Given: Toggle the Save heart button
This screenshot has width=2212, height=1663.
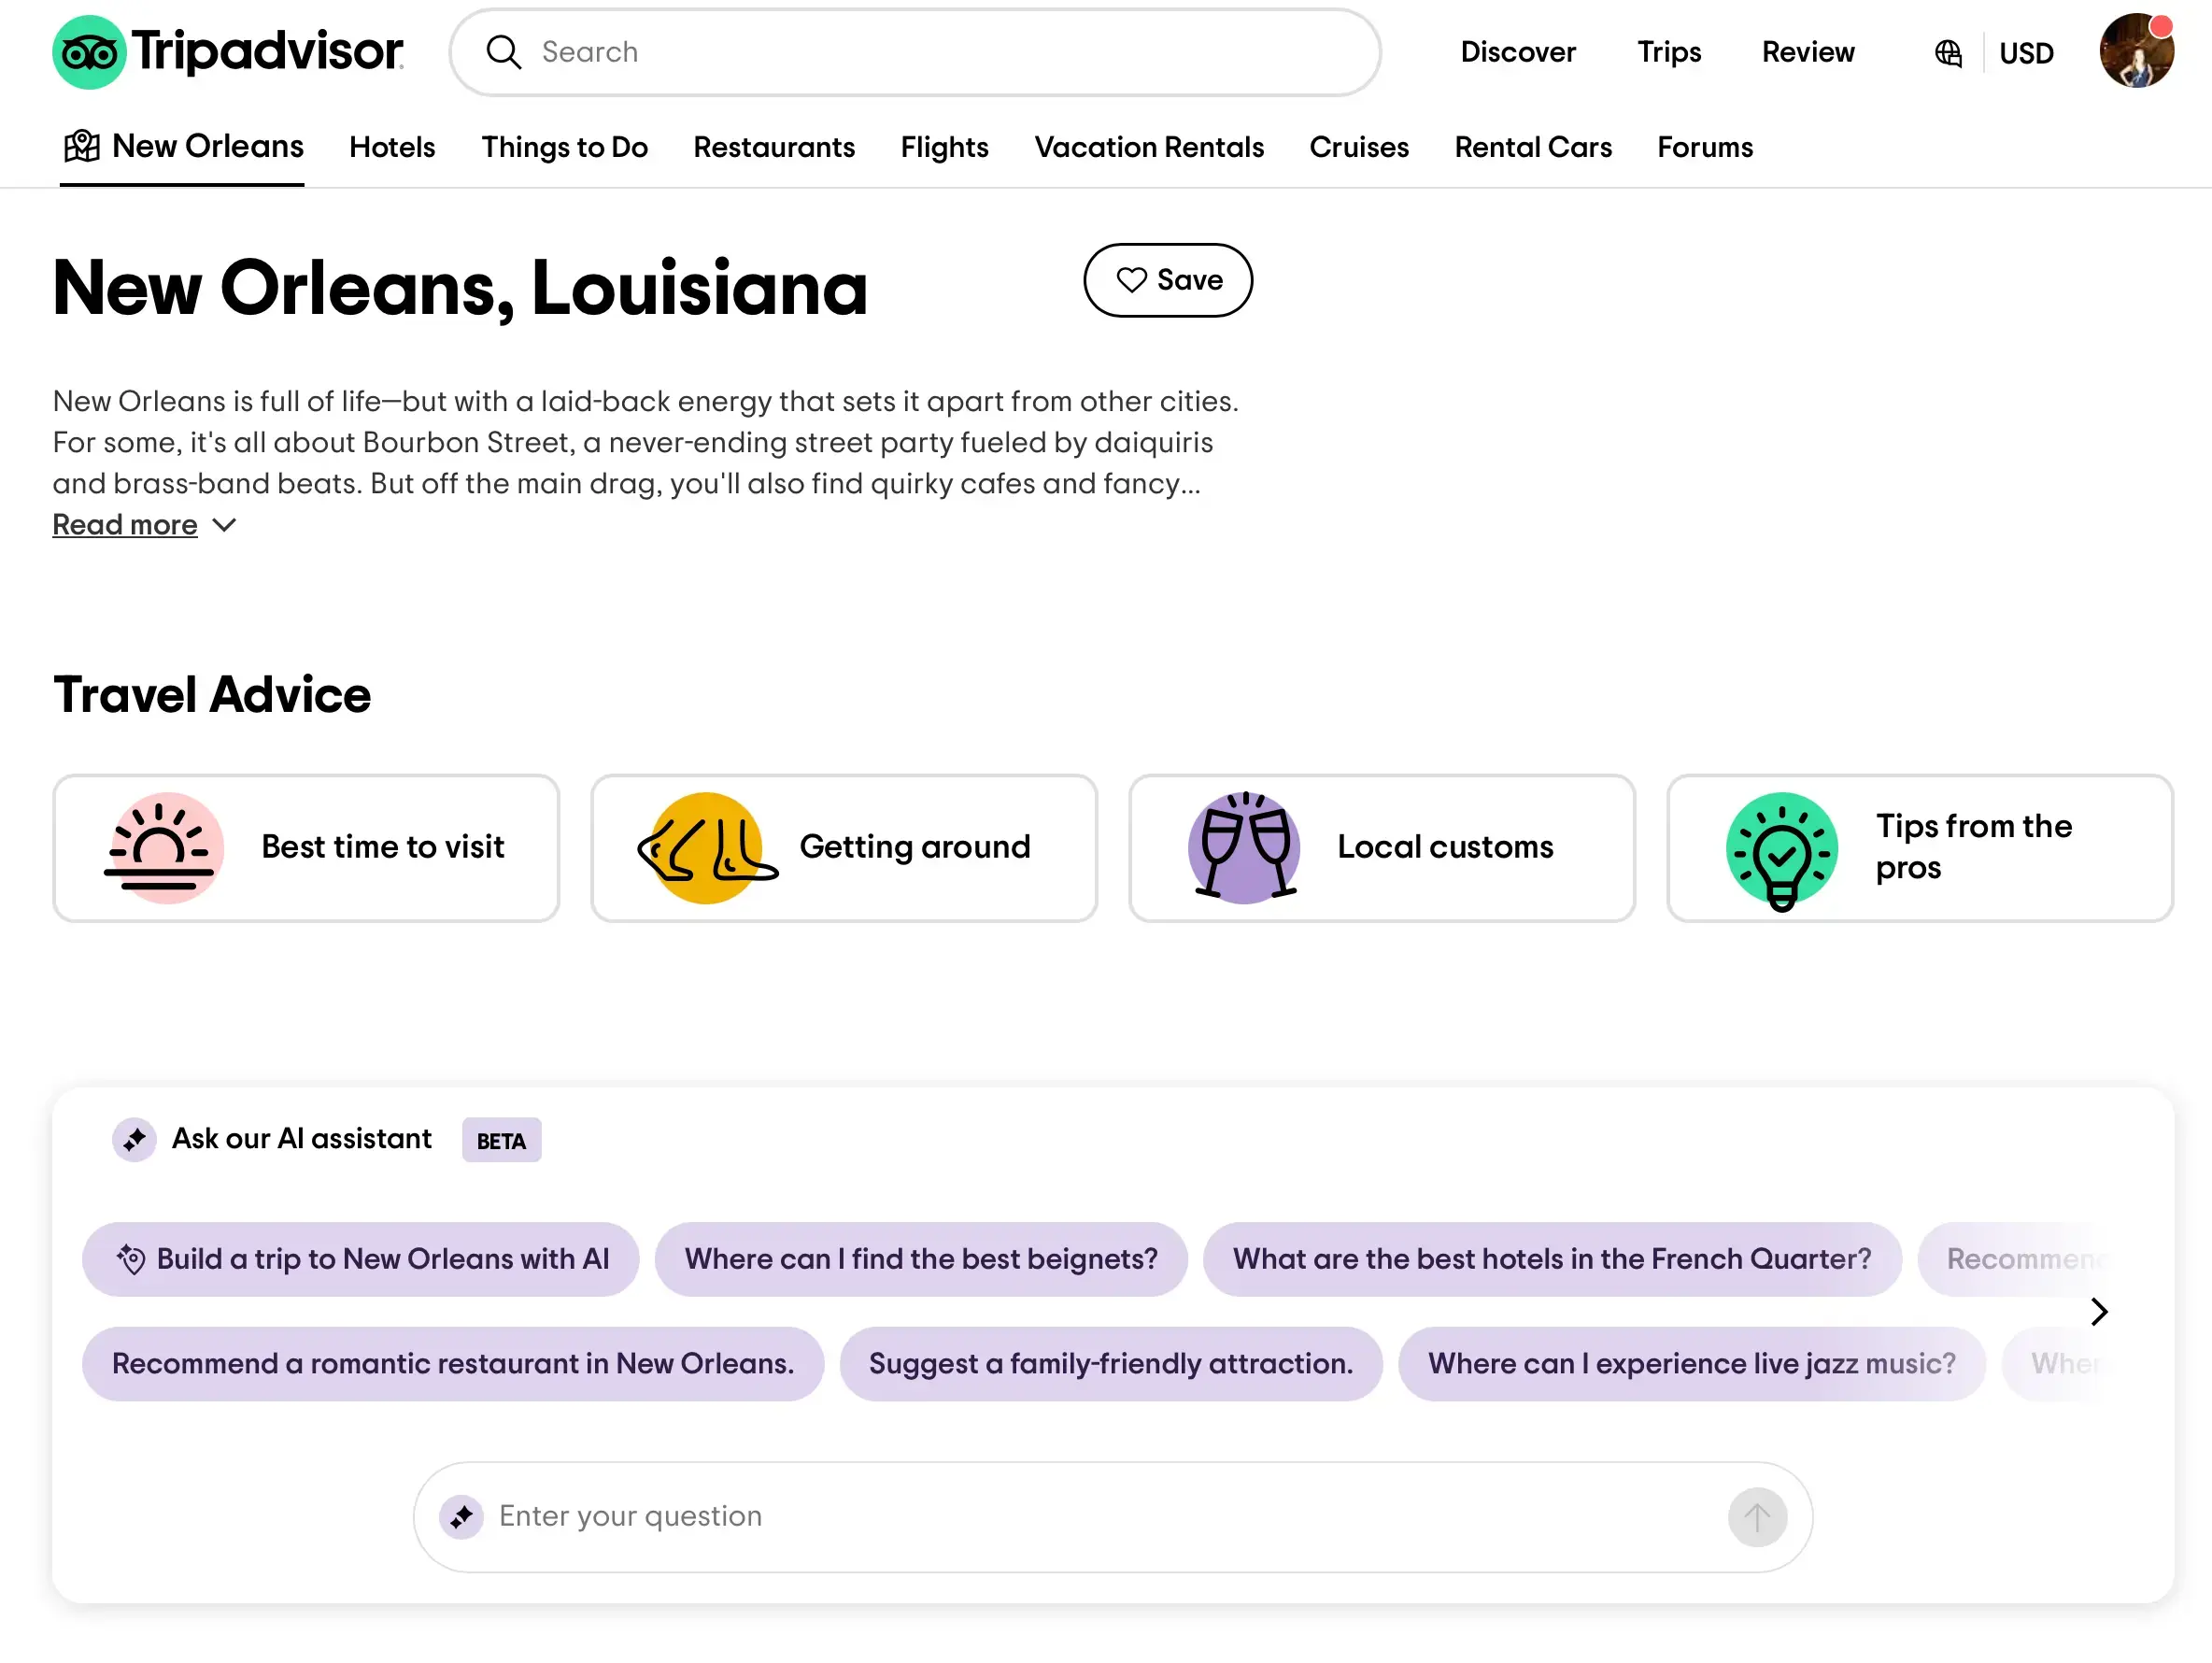Looking at the screenshot, I should tap(1168, 280).
